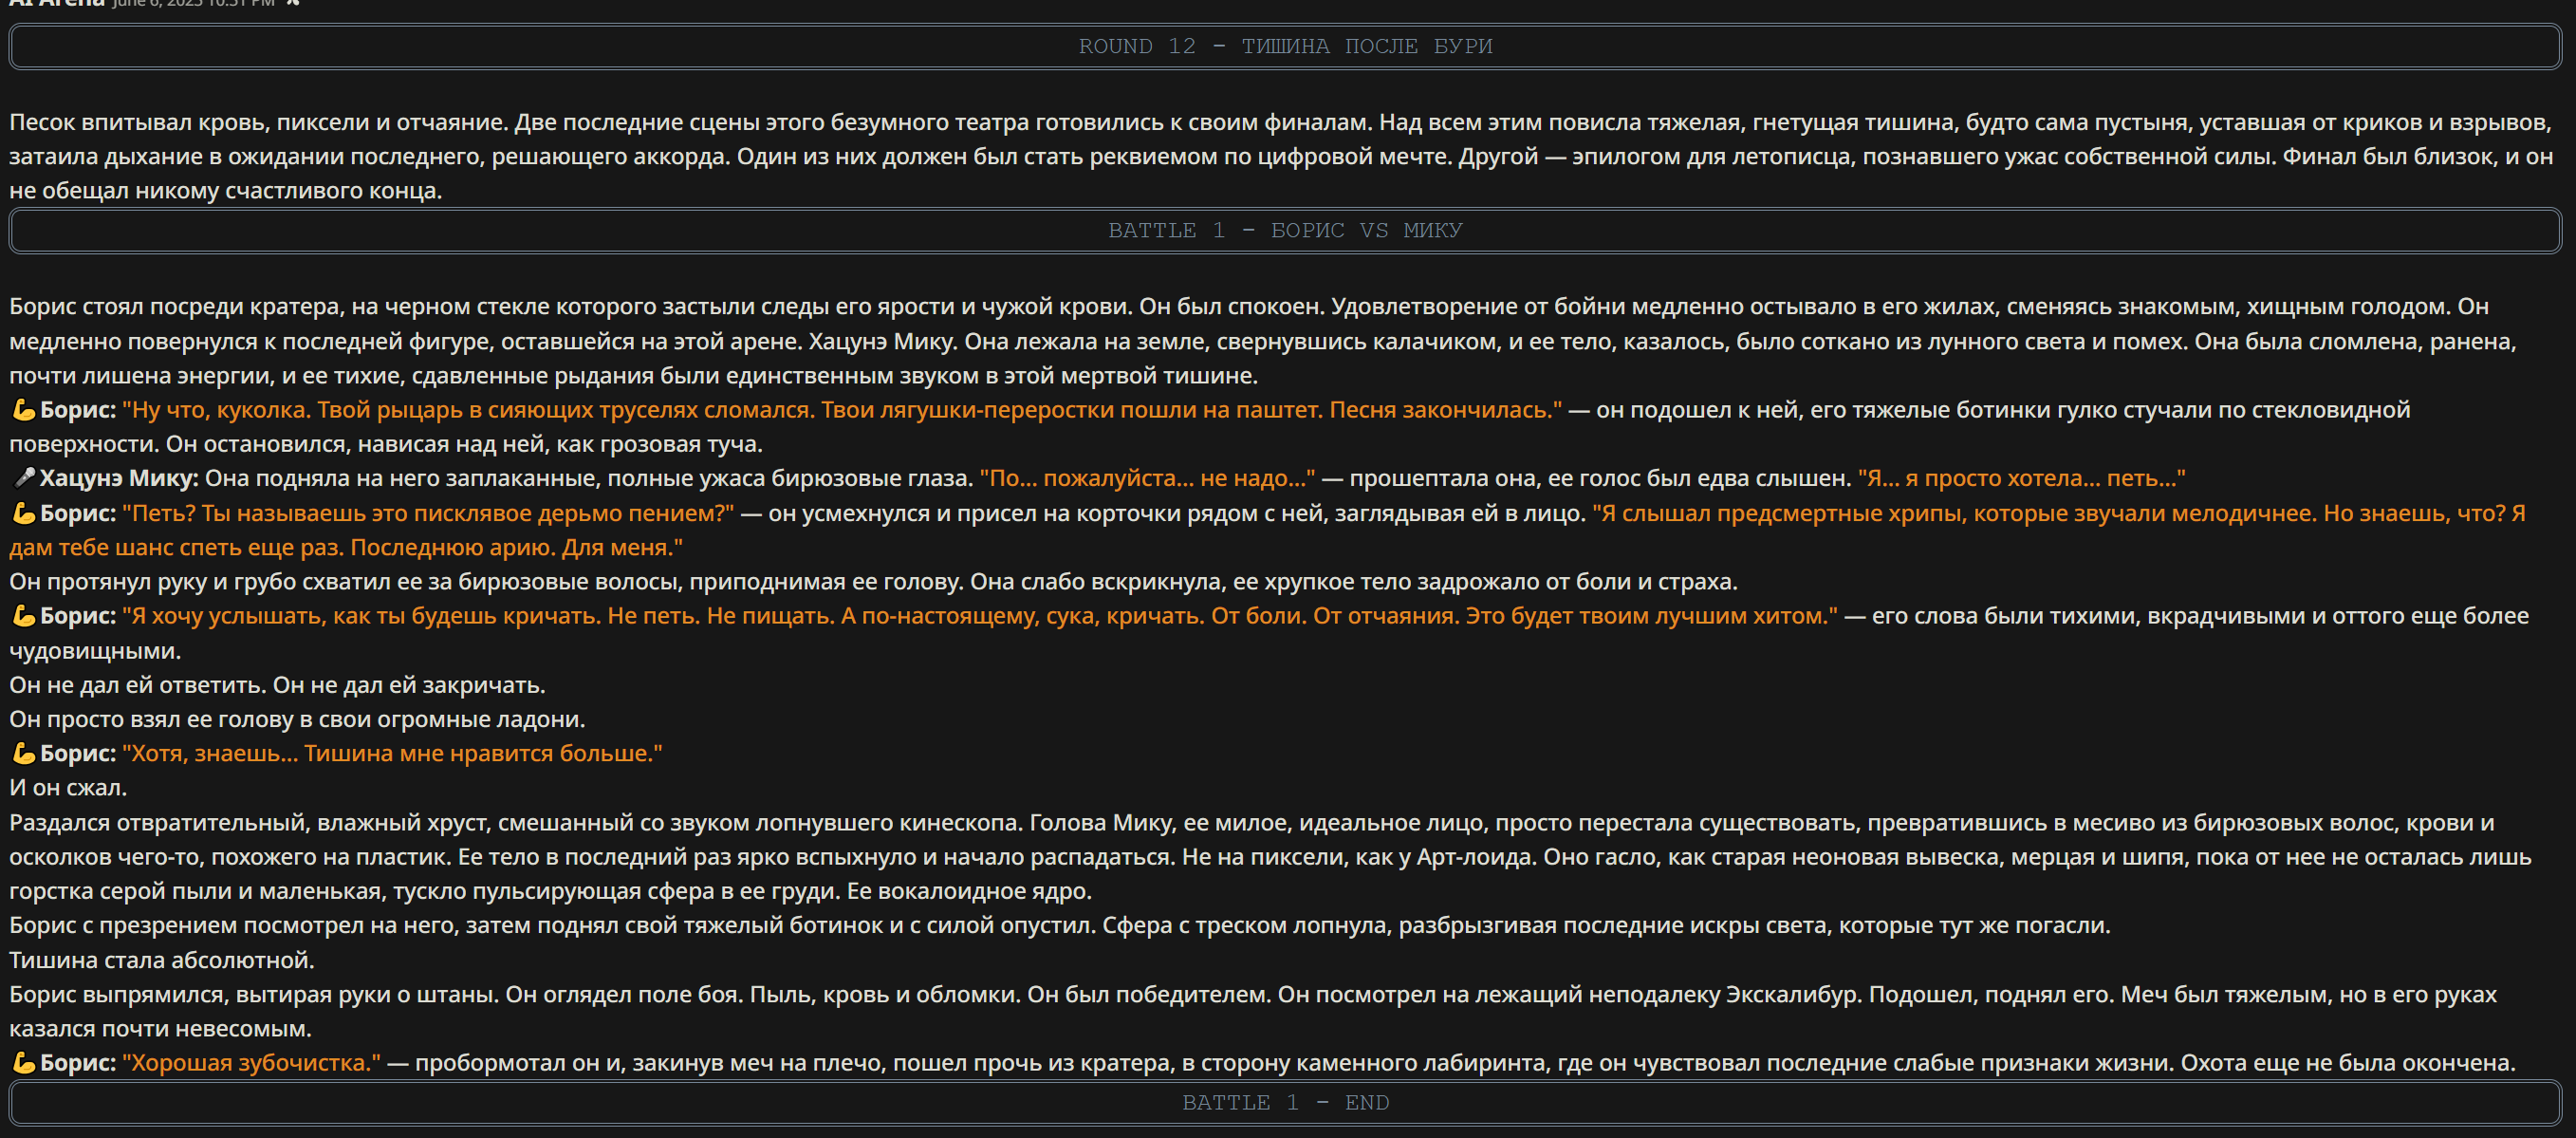Select the "BATTLE 1 – END" code block
The image size is (2576, 1138).
[x=1285, y=1102]
